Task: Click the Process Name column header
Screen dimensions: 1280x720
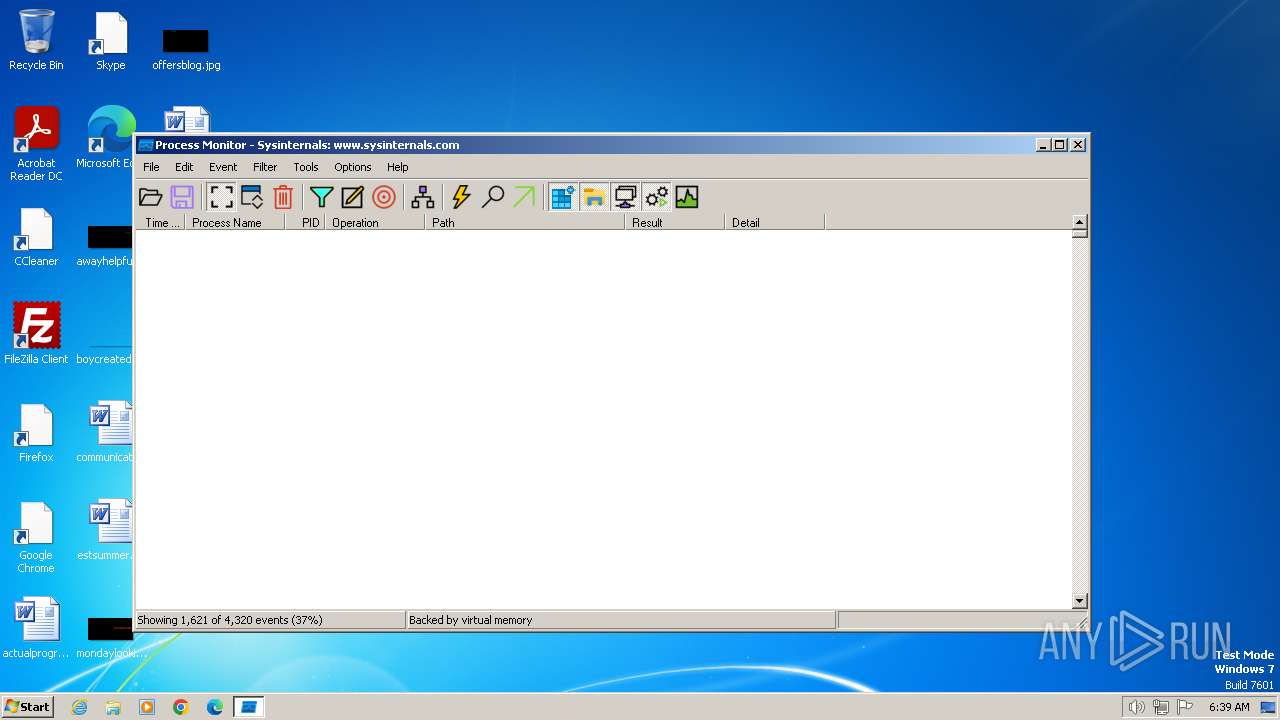Action: click(235, 222)
